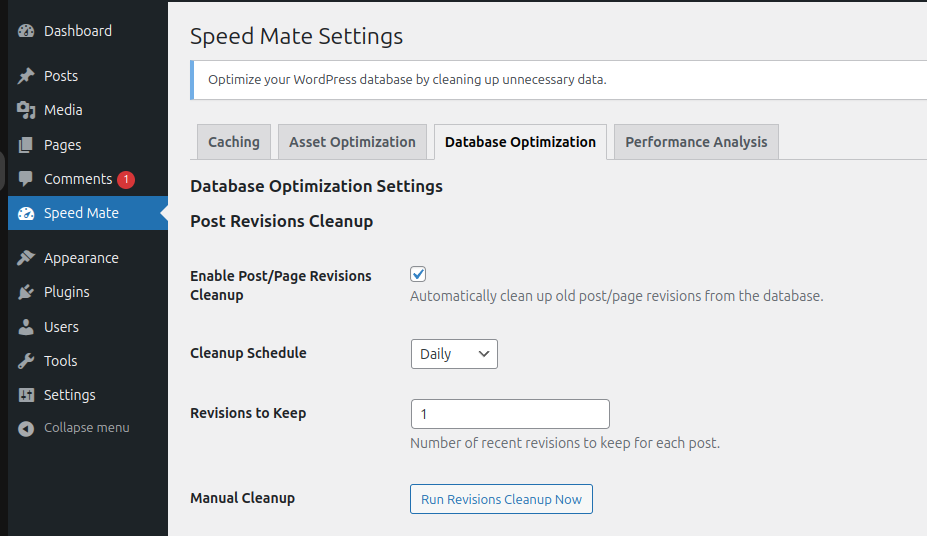This screenshot has height=536, width=927.
Task: Open the Media library icon
Action: coord(26,110)
